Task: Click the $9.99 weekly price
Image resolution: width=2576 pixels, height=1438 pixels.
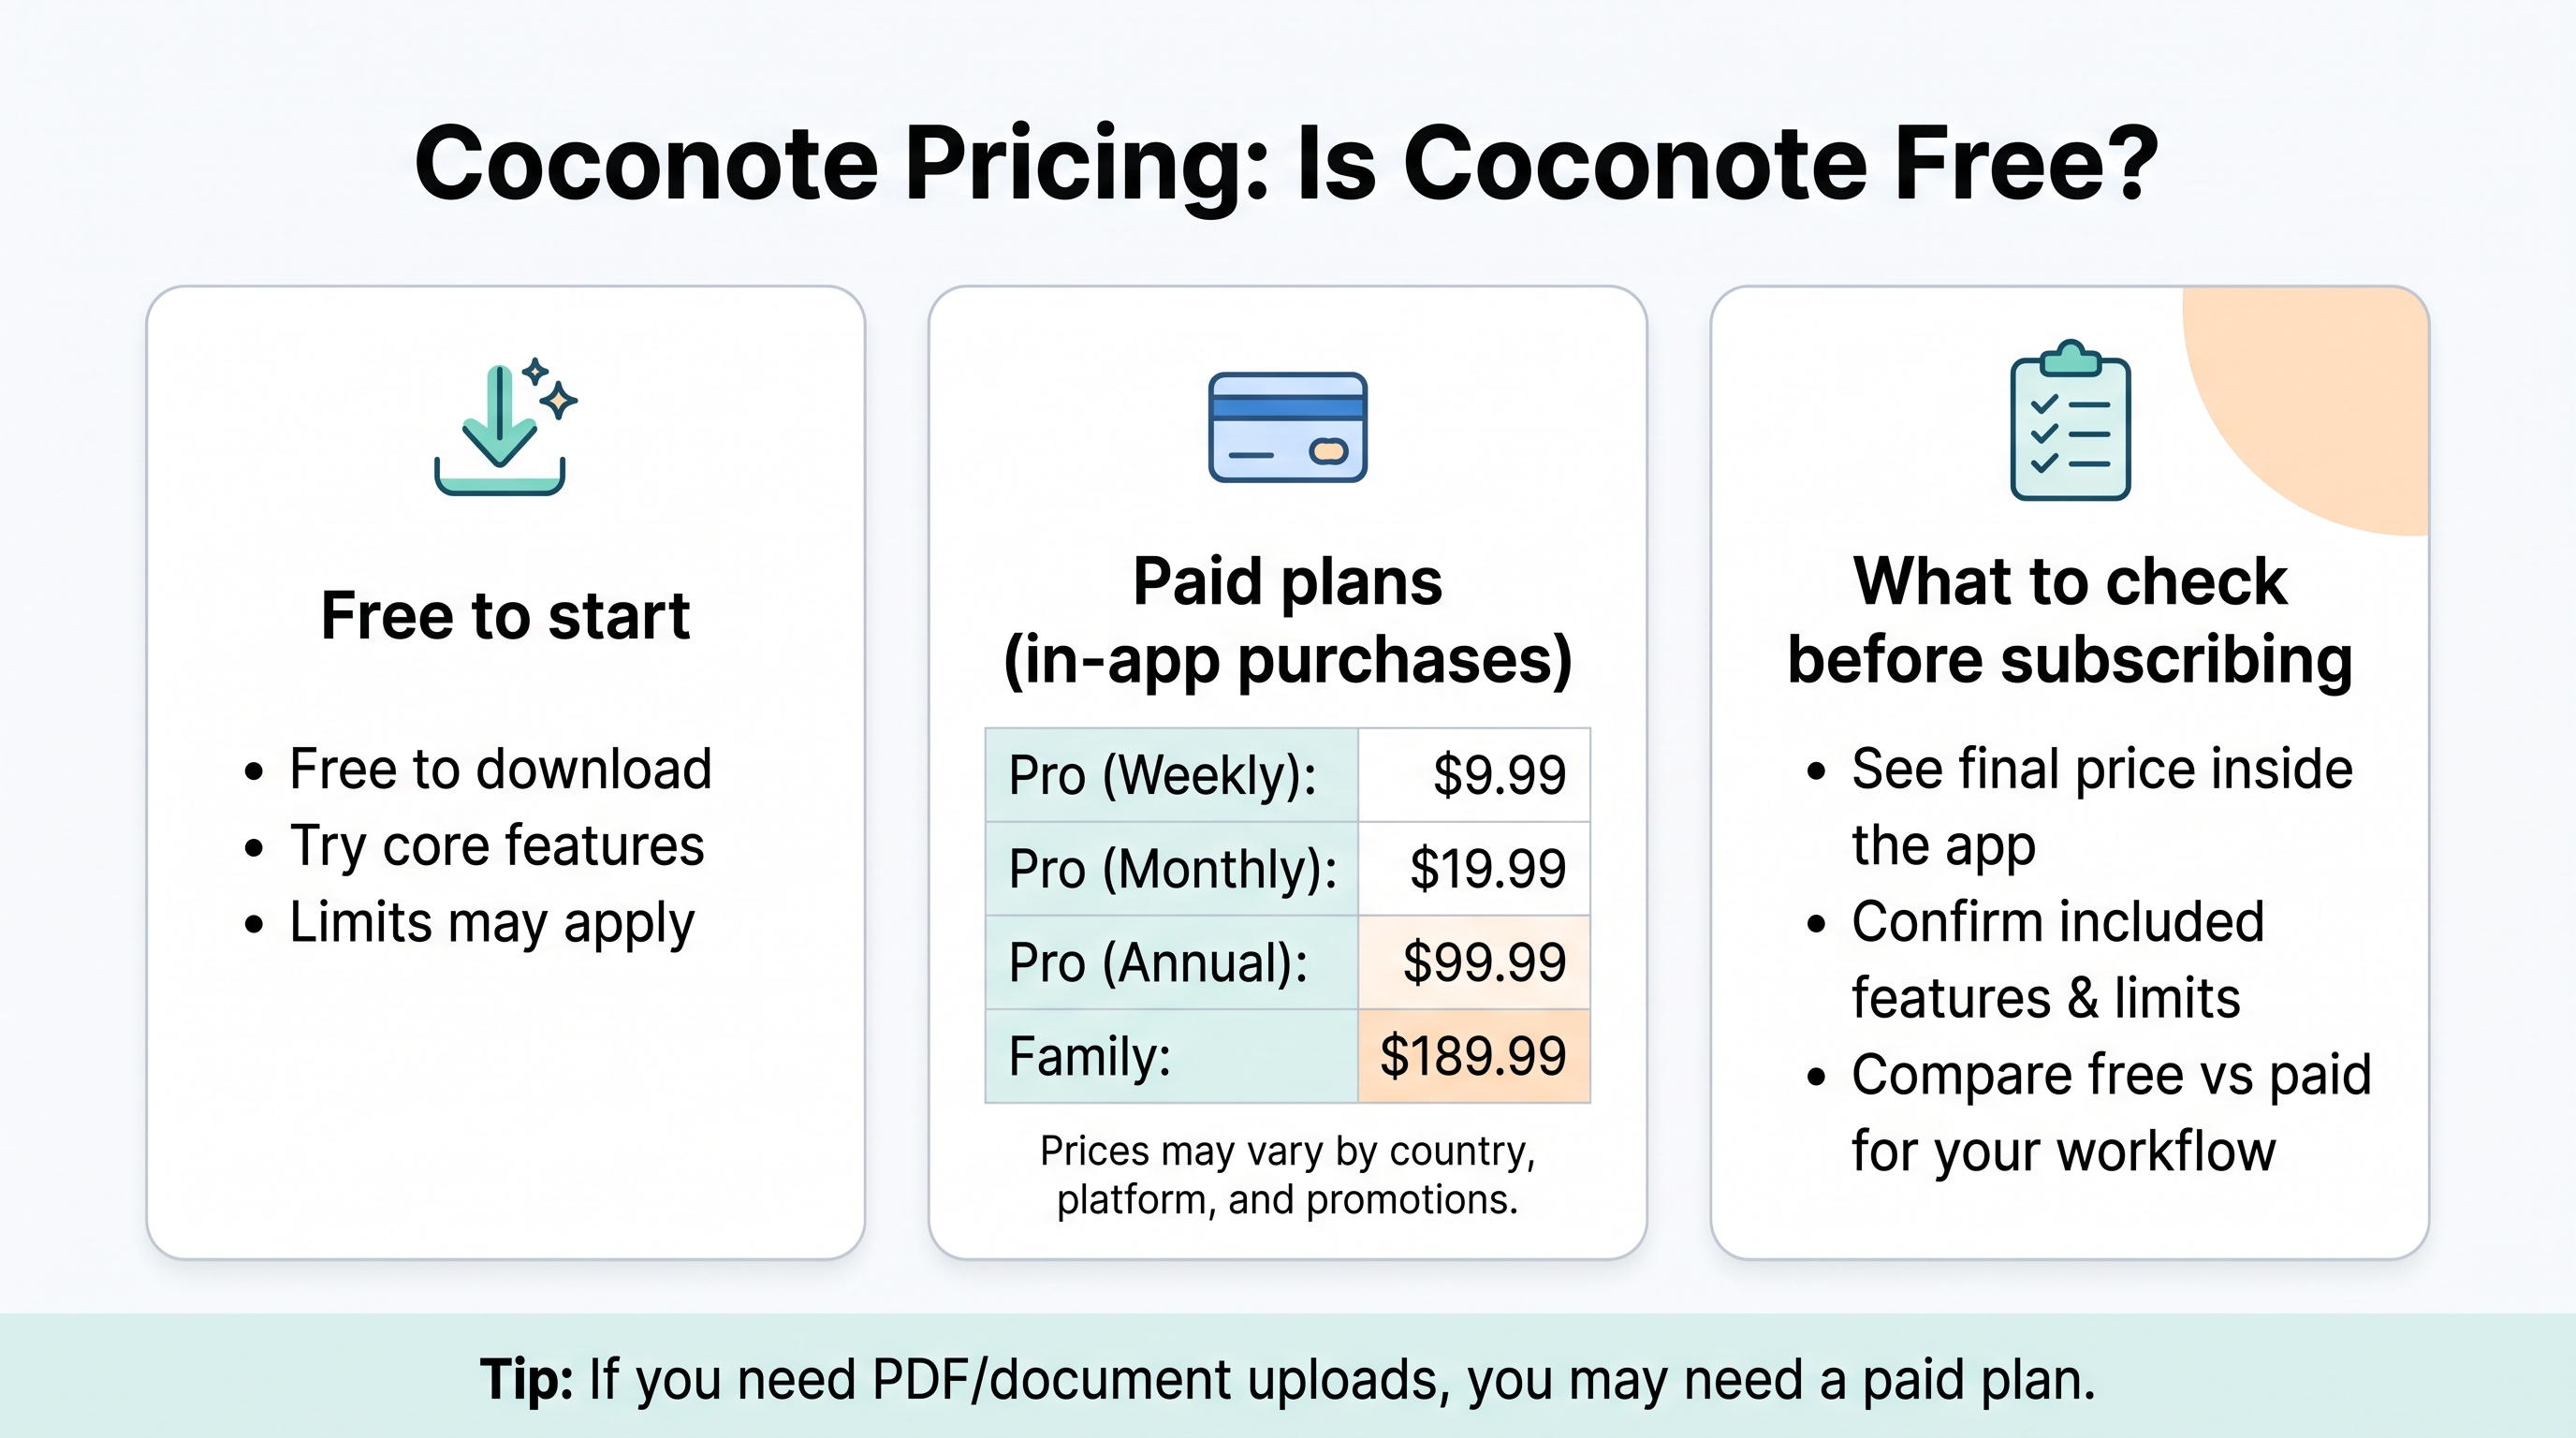Action: click(x=1499, y=775)
